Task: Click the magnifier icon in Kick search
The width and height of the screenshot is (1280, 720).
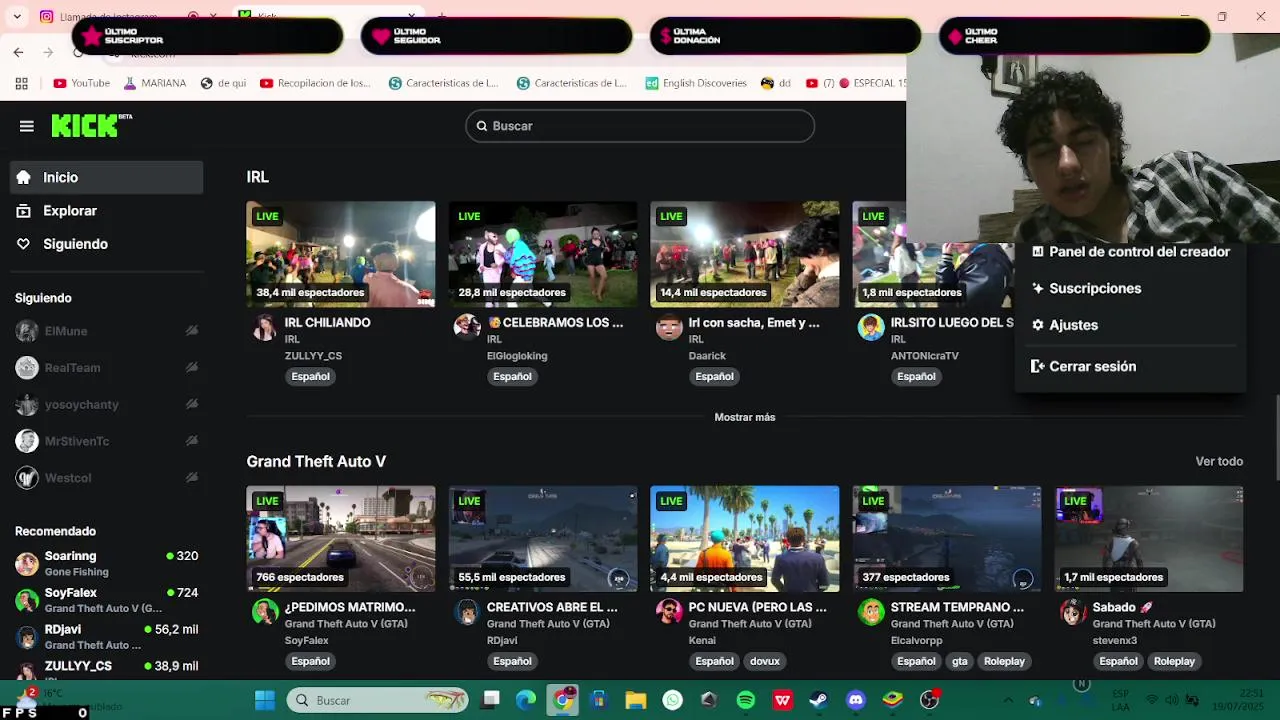Action: [482, 126]
